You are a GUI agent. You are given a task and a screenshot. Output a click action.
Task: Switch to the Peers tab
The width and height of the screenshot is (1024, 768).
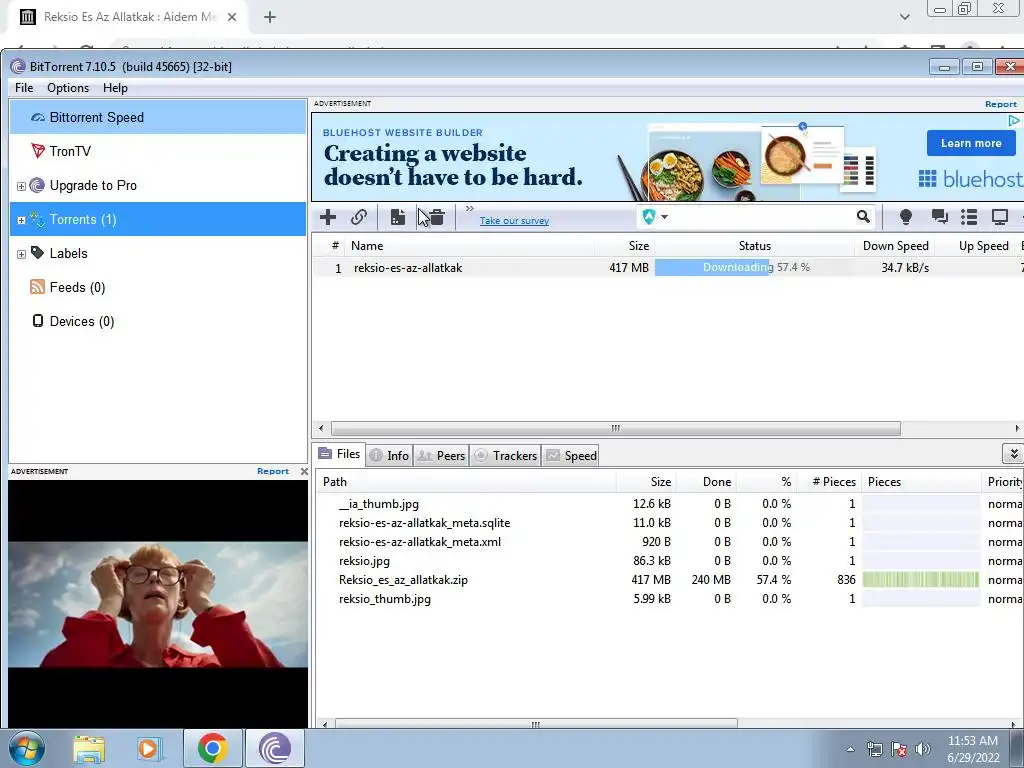coord(441,455)
